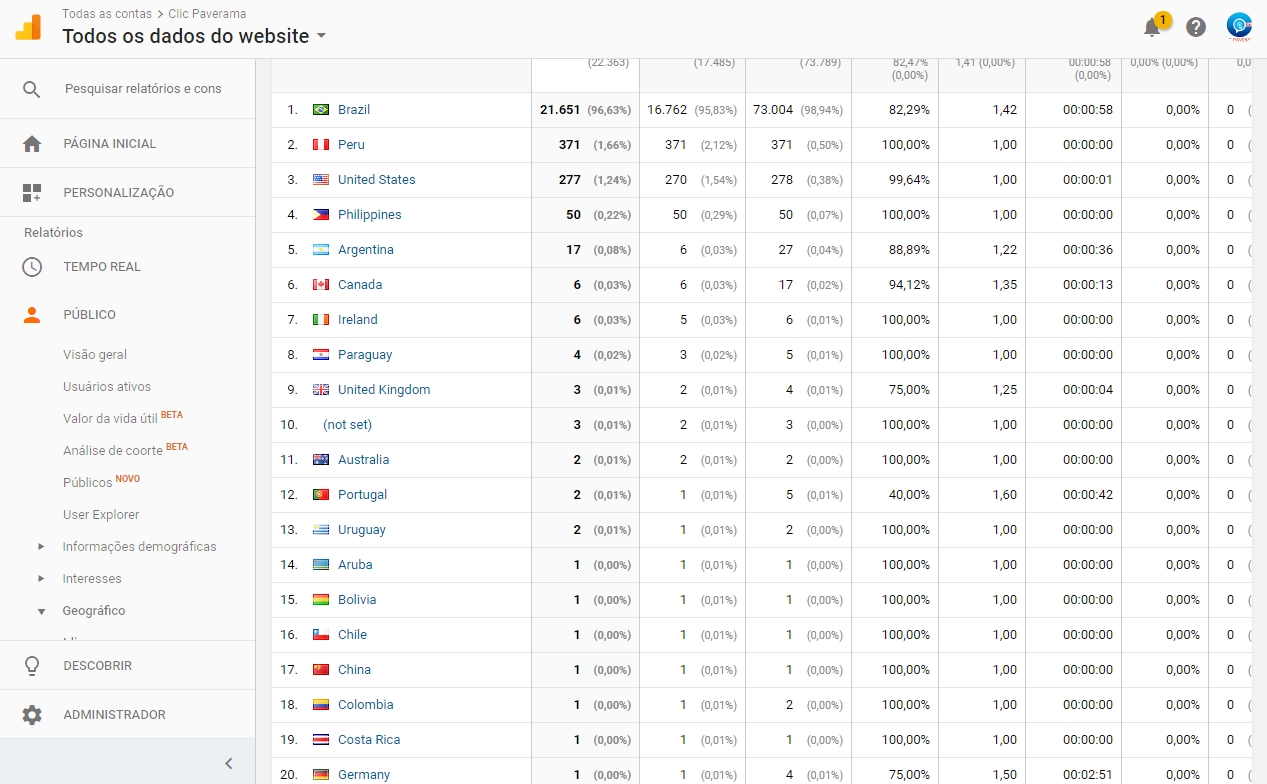Go to Página Inicial home icon
1267x784 pixels.
pyautogui.click(x=32, y=144)
